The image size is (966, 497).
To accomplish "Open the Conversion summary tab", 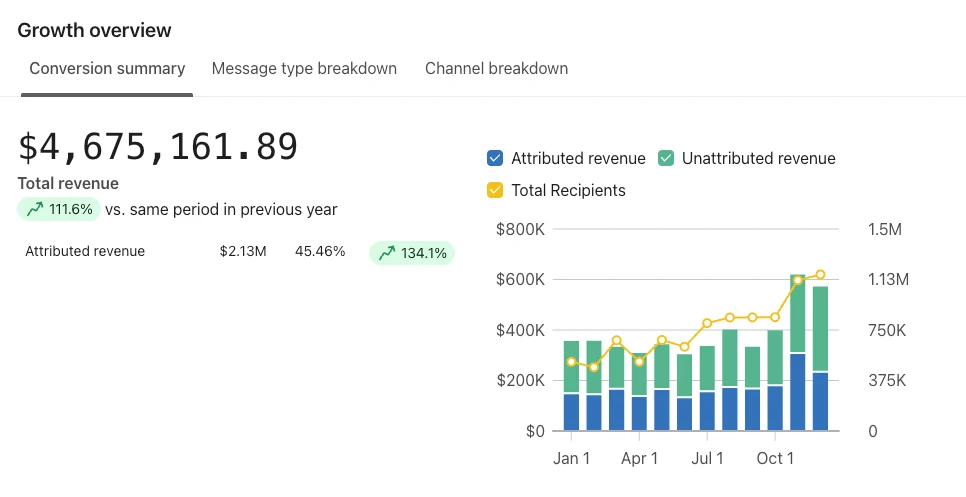I will 107,68.
